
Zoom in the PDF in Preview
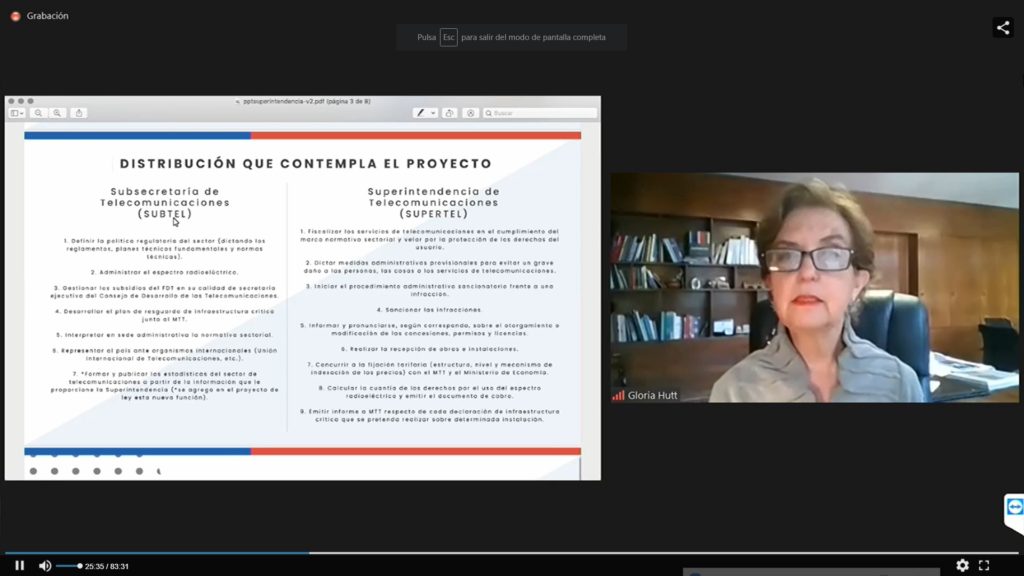[x=57, y=113]
